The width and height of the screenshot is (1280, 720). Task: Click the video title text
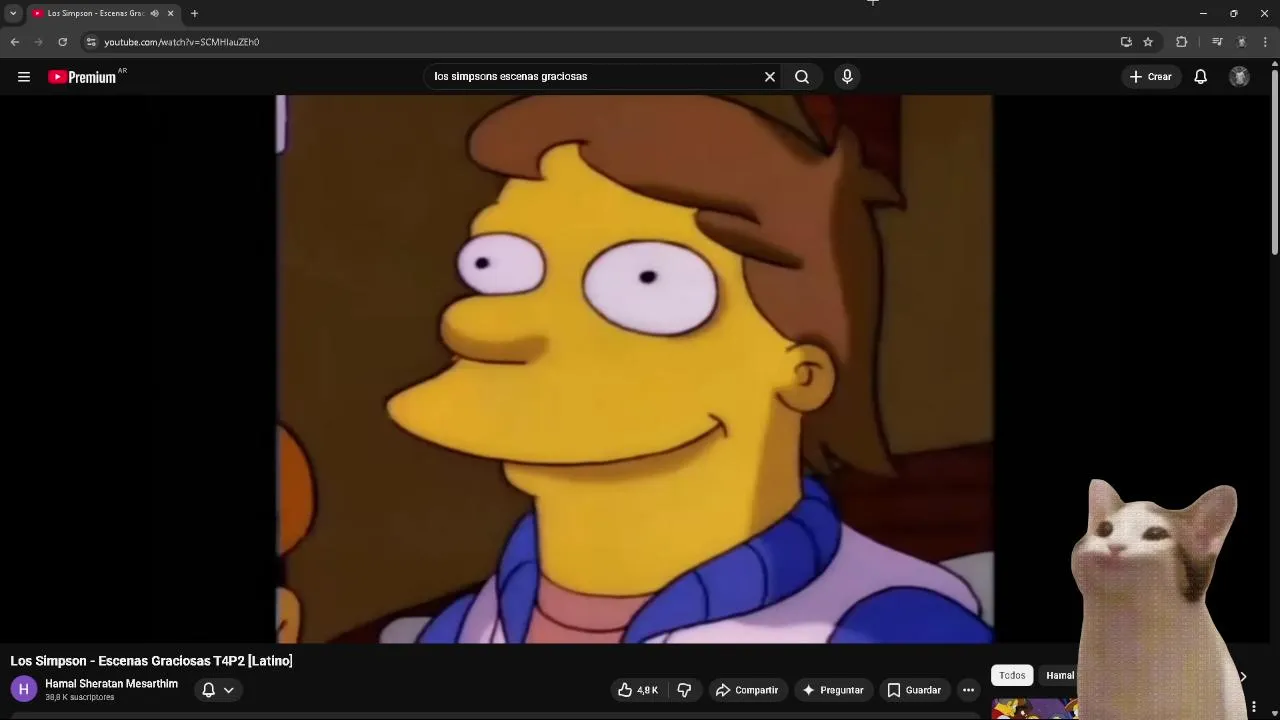pyautogui.click(x=151, y=661)
